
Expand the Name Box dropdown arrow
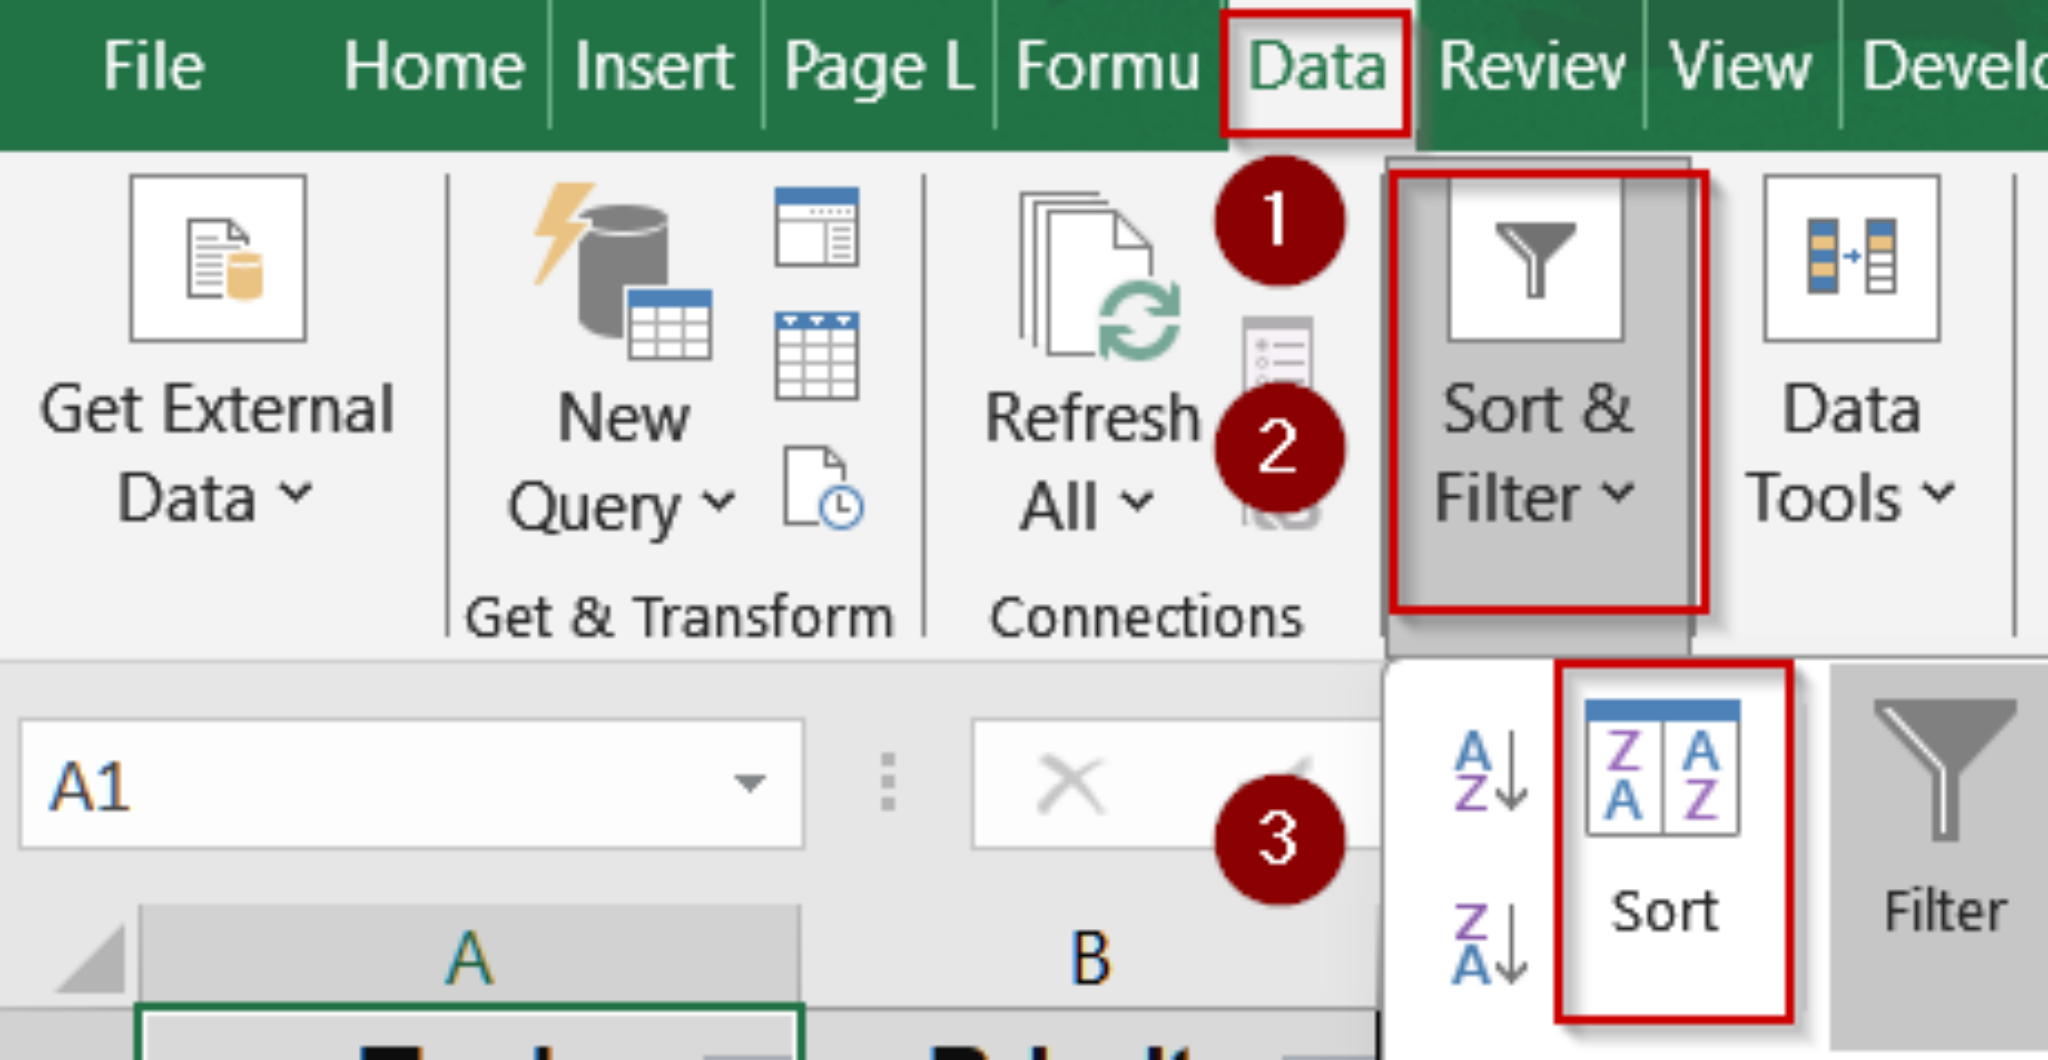pos(749,783)
